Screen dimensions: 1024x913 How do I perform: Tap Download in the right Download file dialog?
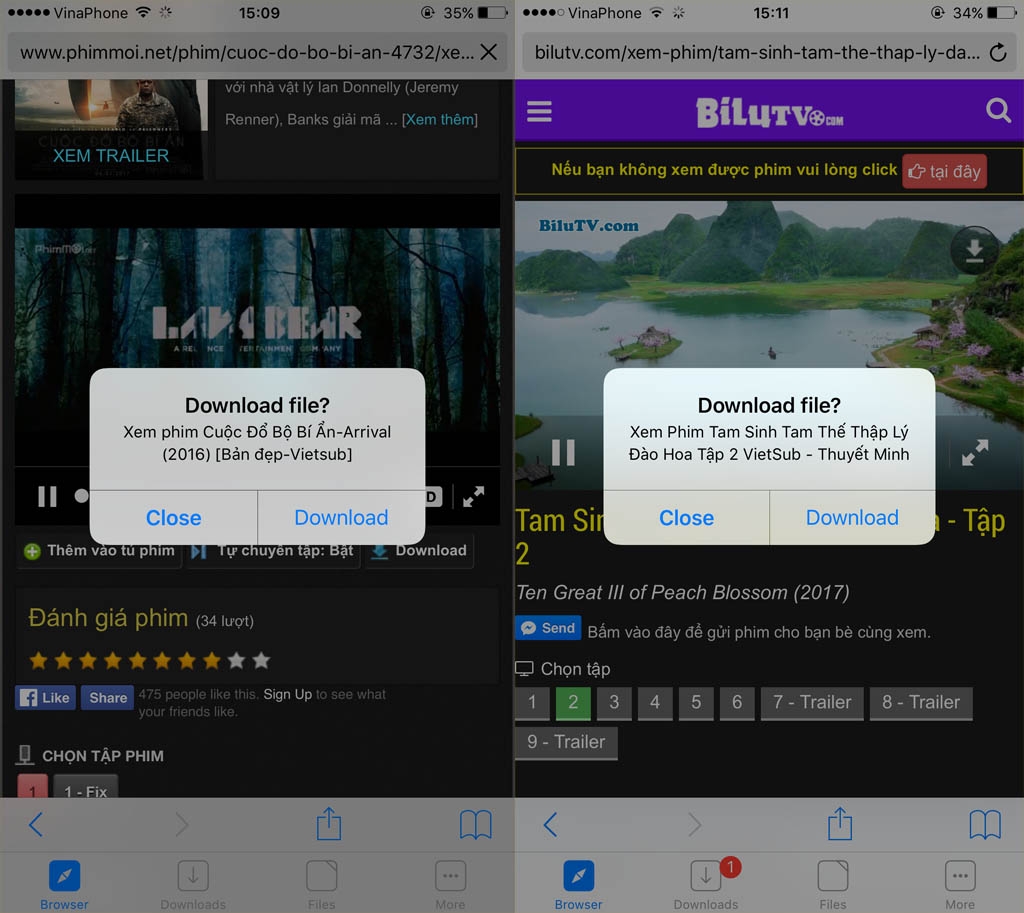click(852, 518)
